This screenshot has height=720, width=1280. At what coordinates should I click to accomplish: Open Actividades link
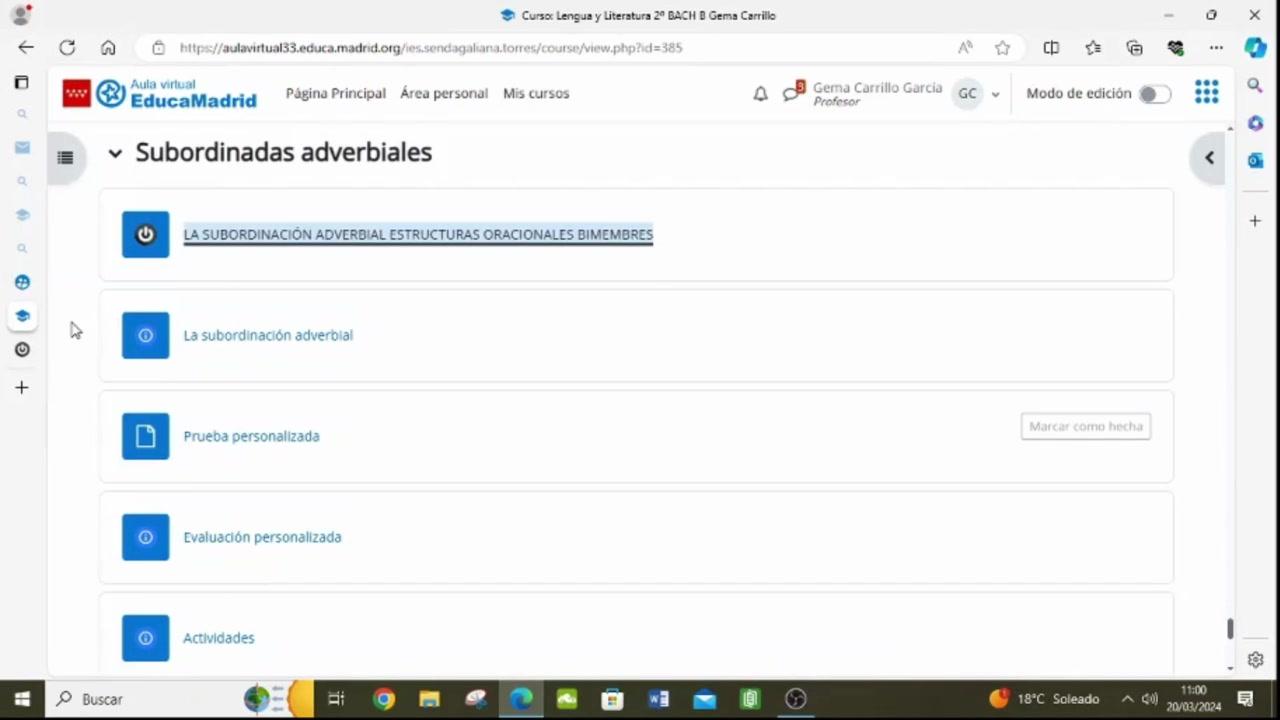[219, 638]
